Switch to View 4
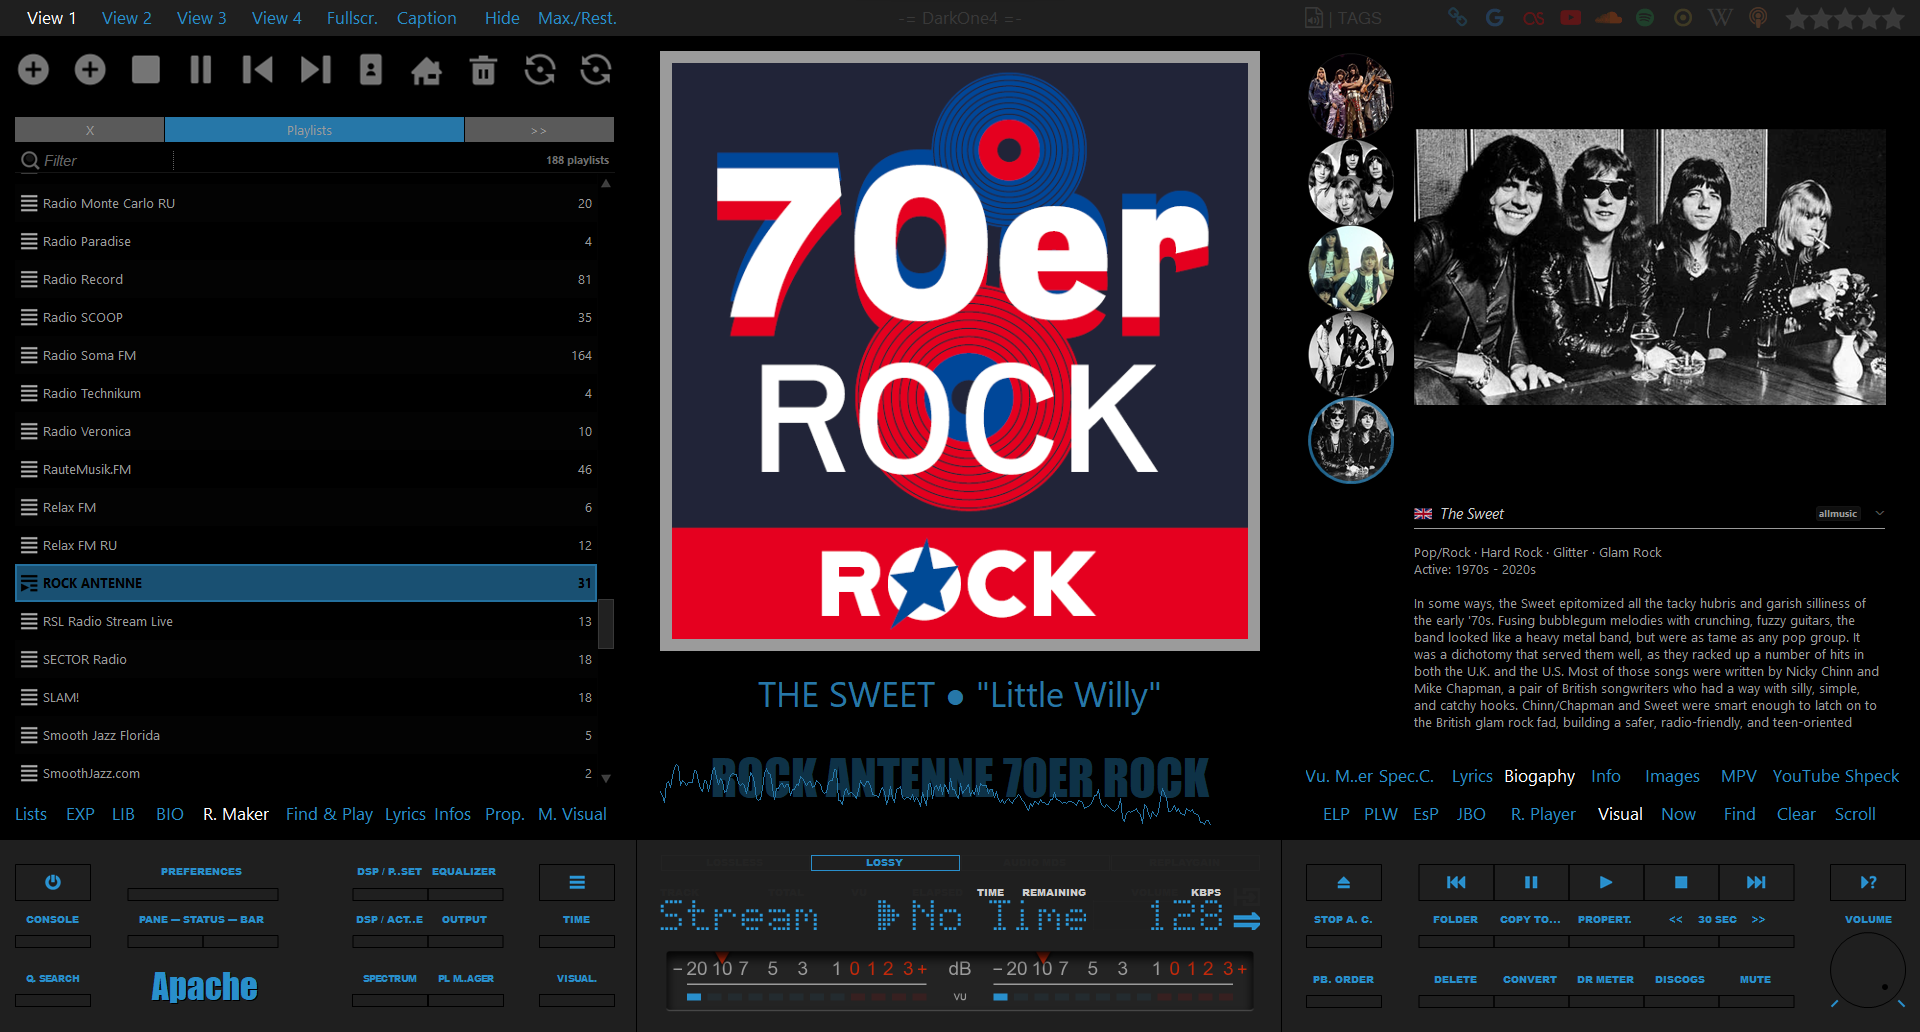The image size is (1920, 1032). 277,18
